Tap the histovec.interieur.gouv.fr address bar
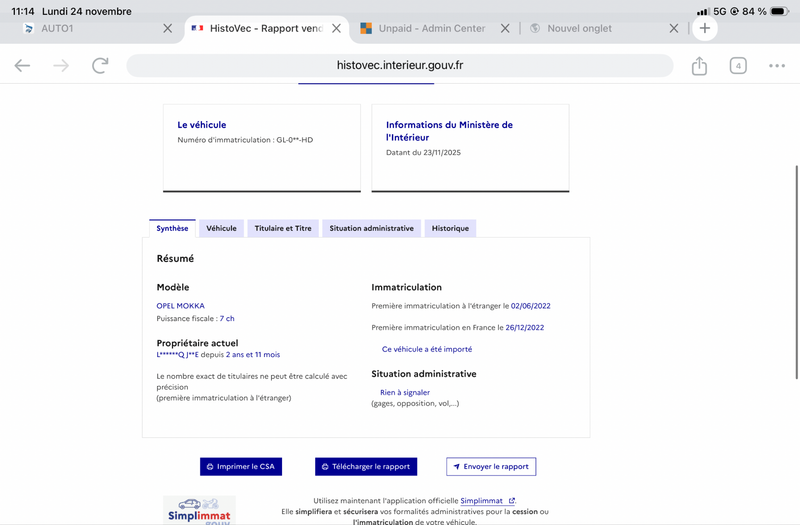Screen dimensions: 800x525 400,66
